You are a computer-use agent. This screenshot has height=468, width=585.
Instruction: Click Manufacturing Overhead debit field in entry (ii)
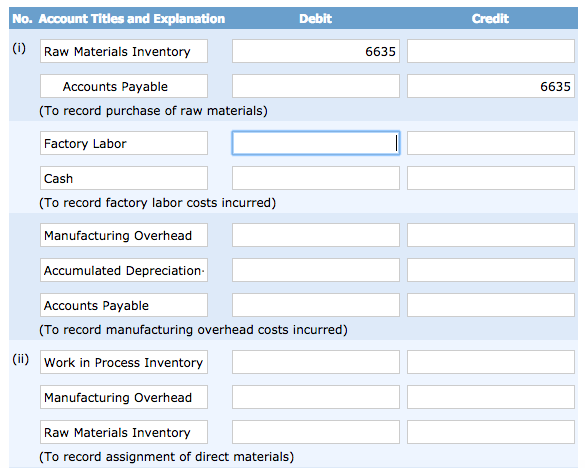click(316, 397)
